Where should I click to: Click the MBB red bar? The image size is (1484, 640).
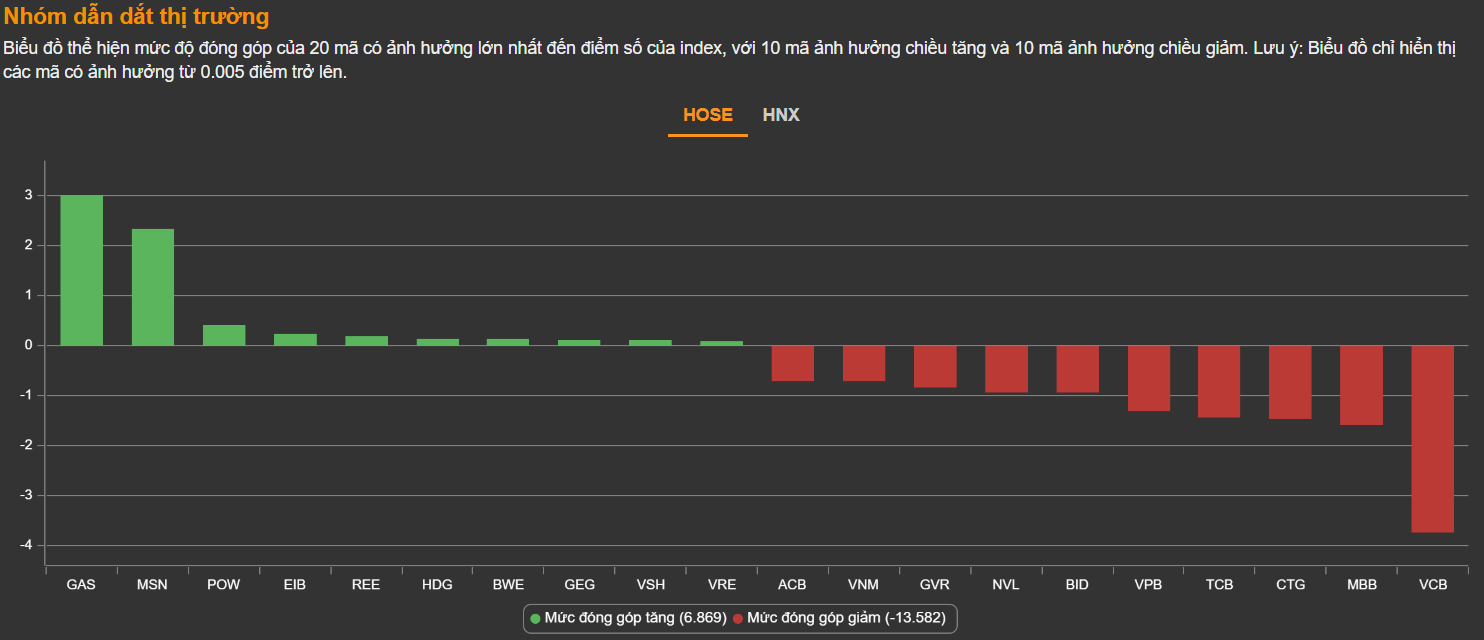1361,385
